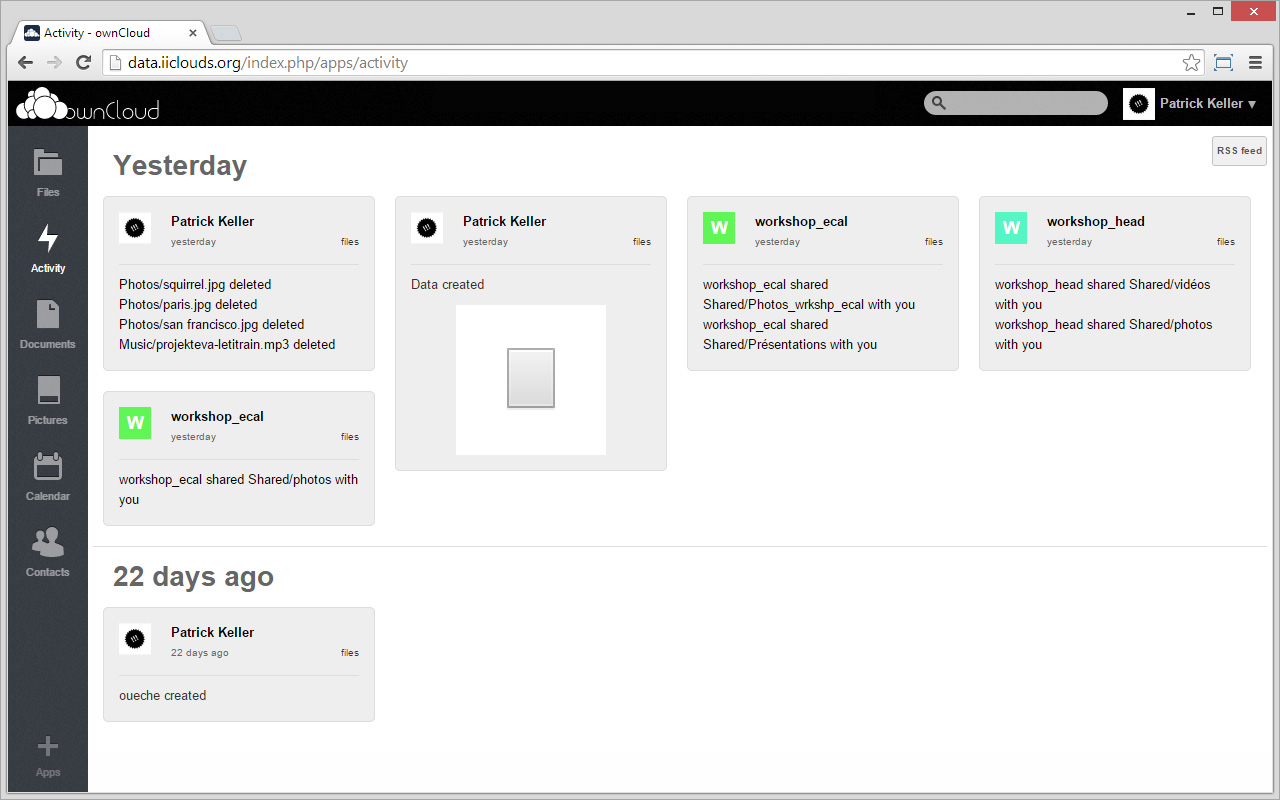This screenshot has width=1280, height=800.
Task: Click green W avatar on Shared/Photos_wrkshp_ecal card
Action: pos(719,228)
